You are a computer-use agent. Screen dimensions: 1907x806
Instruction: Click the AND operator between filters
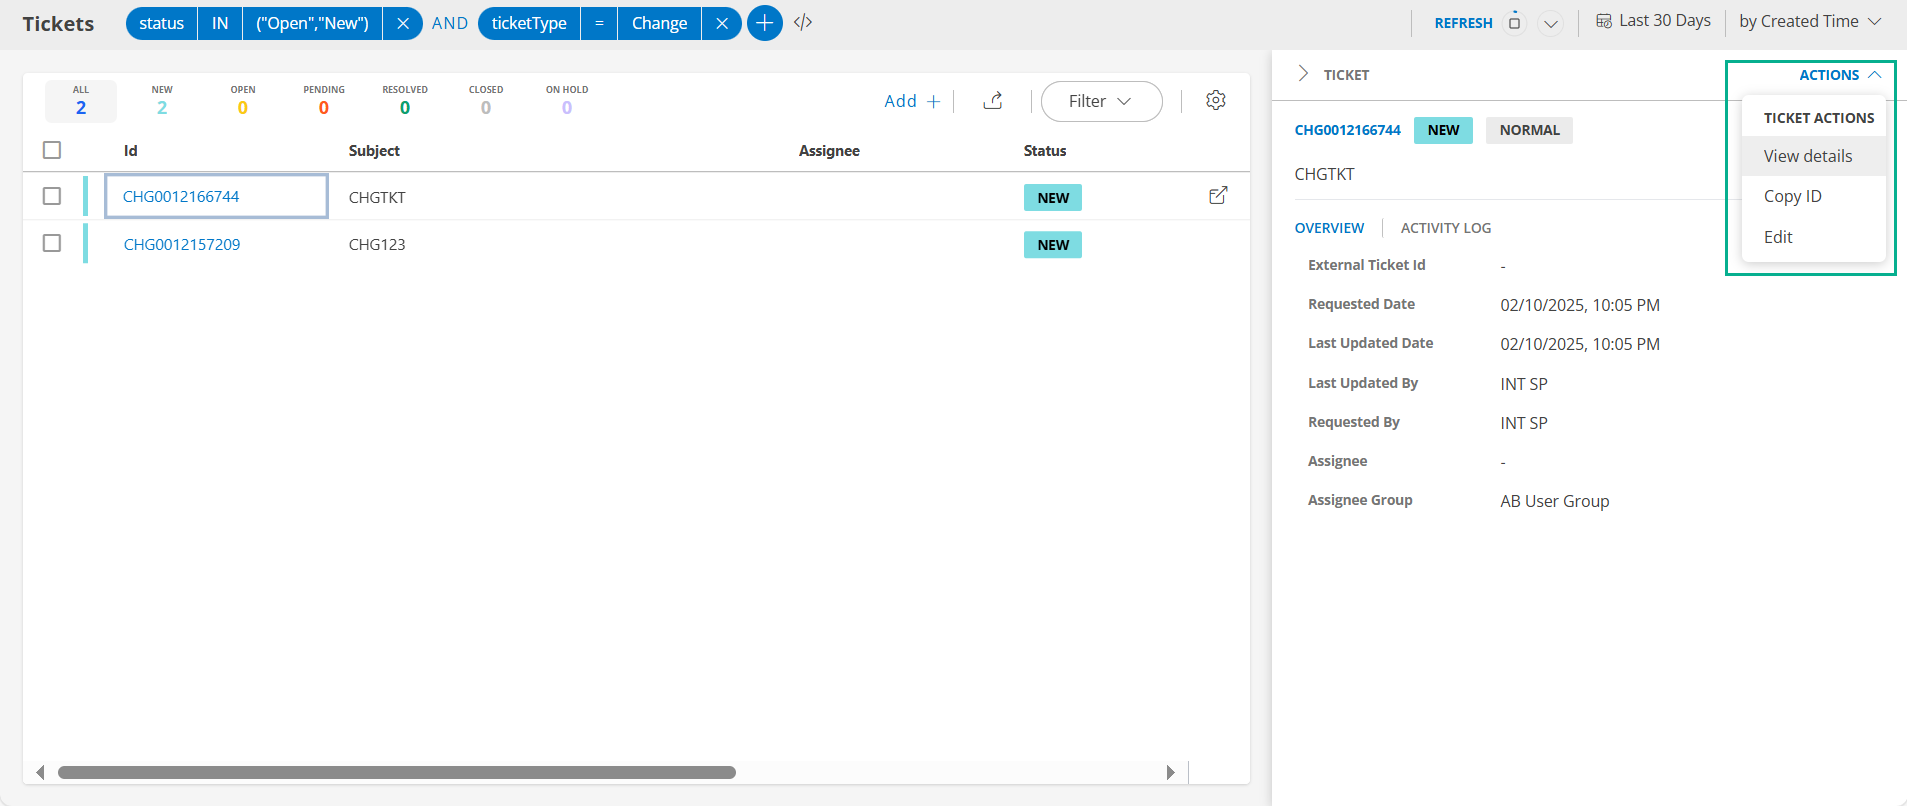(450, 23)
